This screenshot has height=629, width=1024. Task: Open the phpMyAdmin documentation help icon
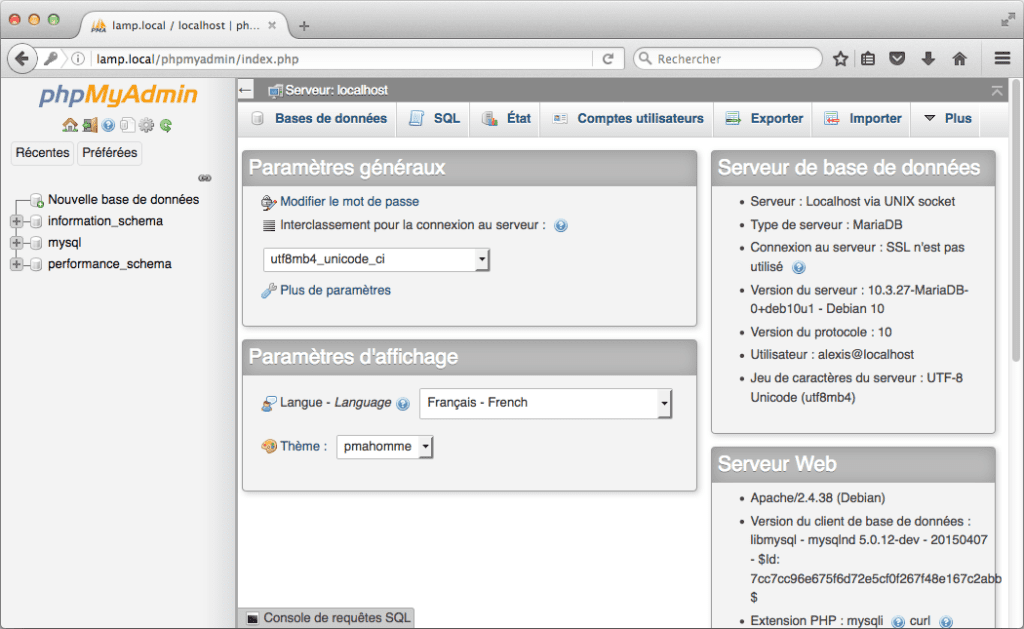pyautogui.click(x=108, y=124)
